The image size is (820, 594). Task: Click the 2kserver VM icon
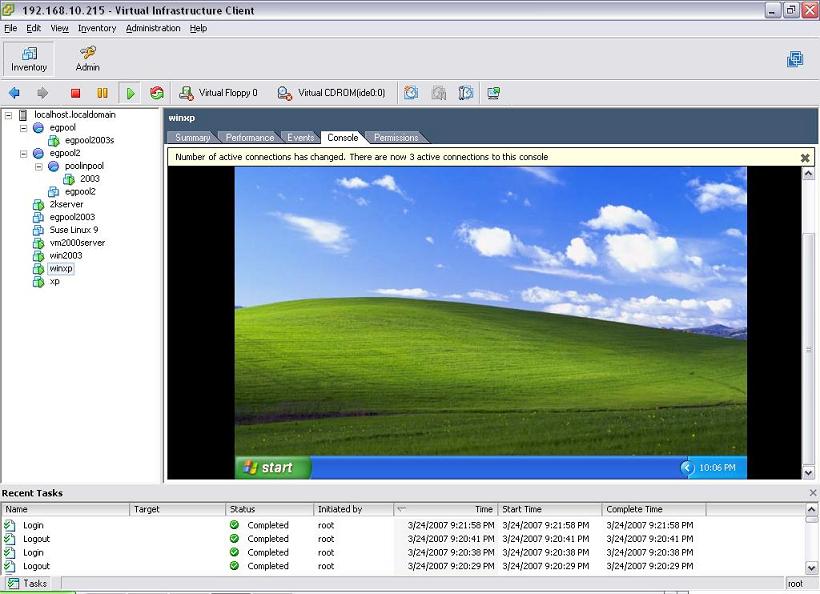[x=38, y=204]
